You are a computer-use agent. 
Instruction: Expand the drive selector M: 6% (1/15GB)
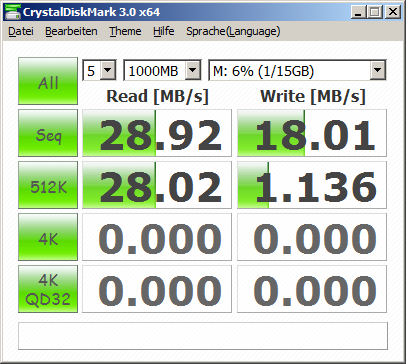click(x=377, y=70)
